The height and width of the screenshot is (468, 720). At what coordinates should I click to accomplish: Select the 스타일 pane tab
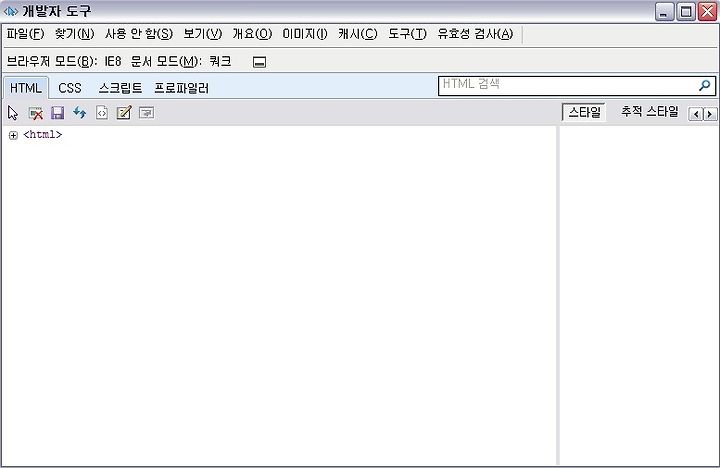[x=584, y=112]
